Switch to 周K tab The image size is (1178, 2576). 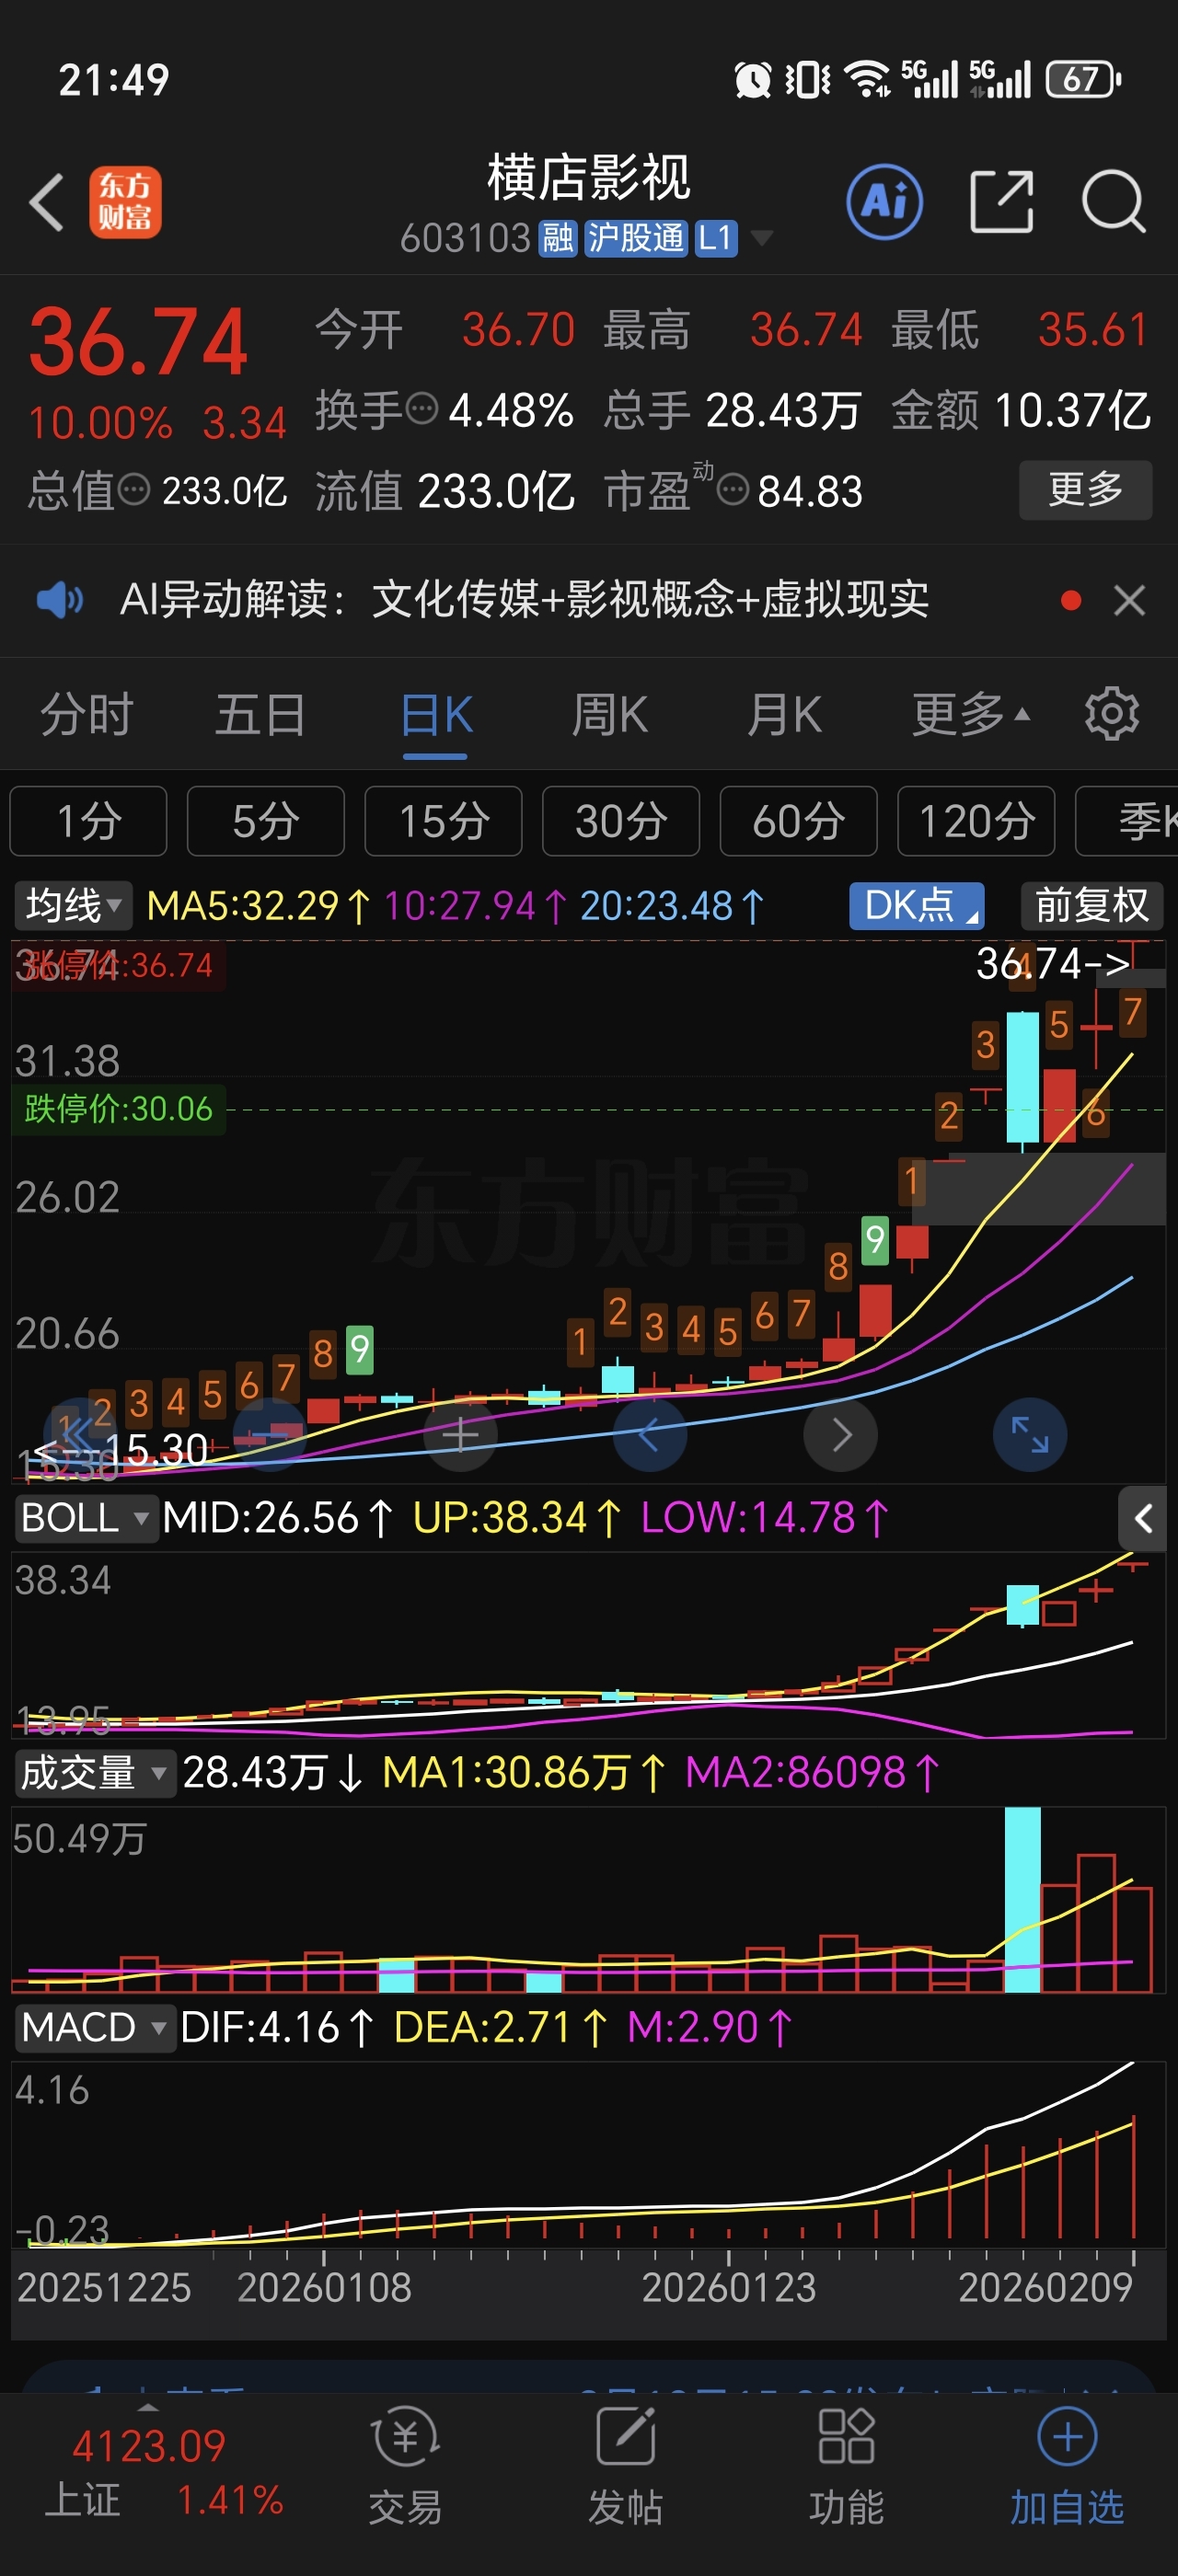coord(609,714)
